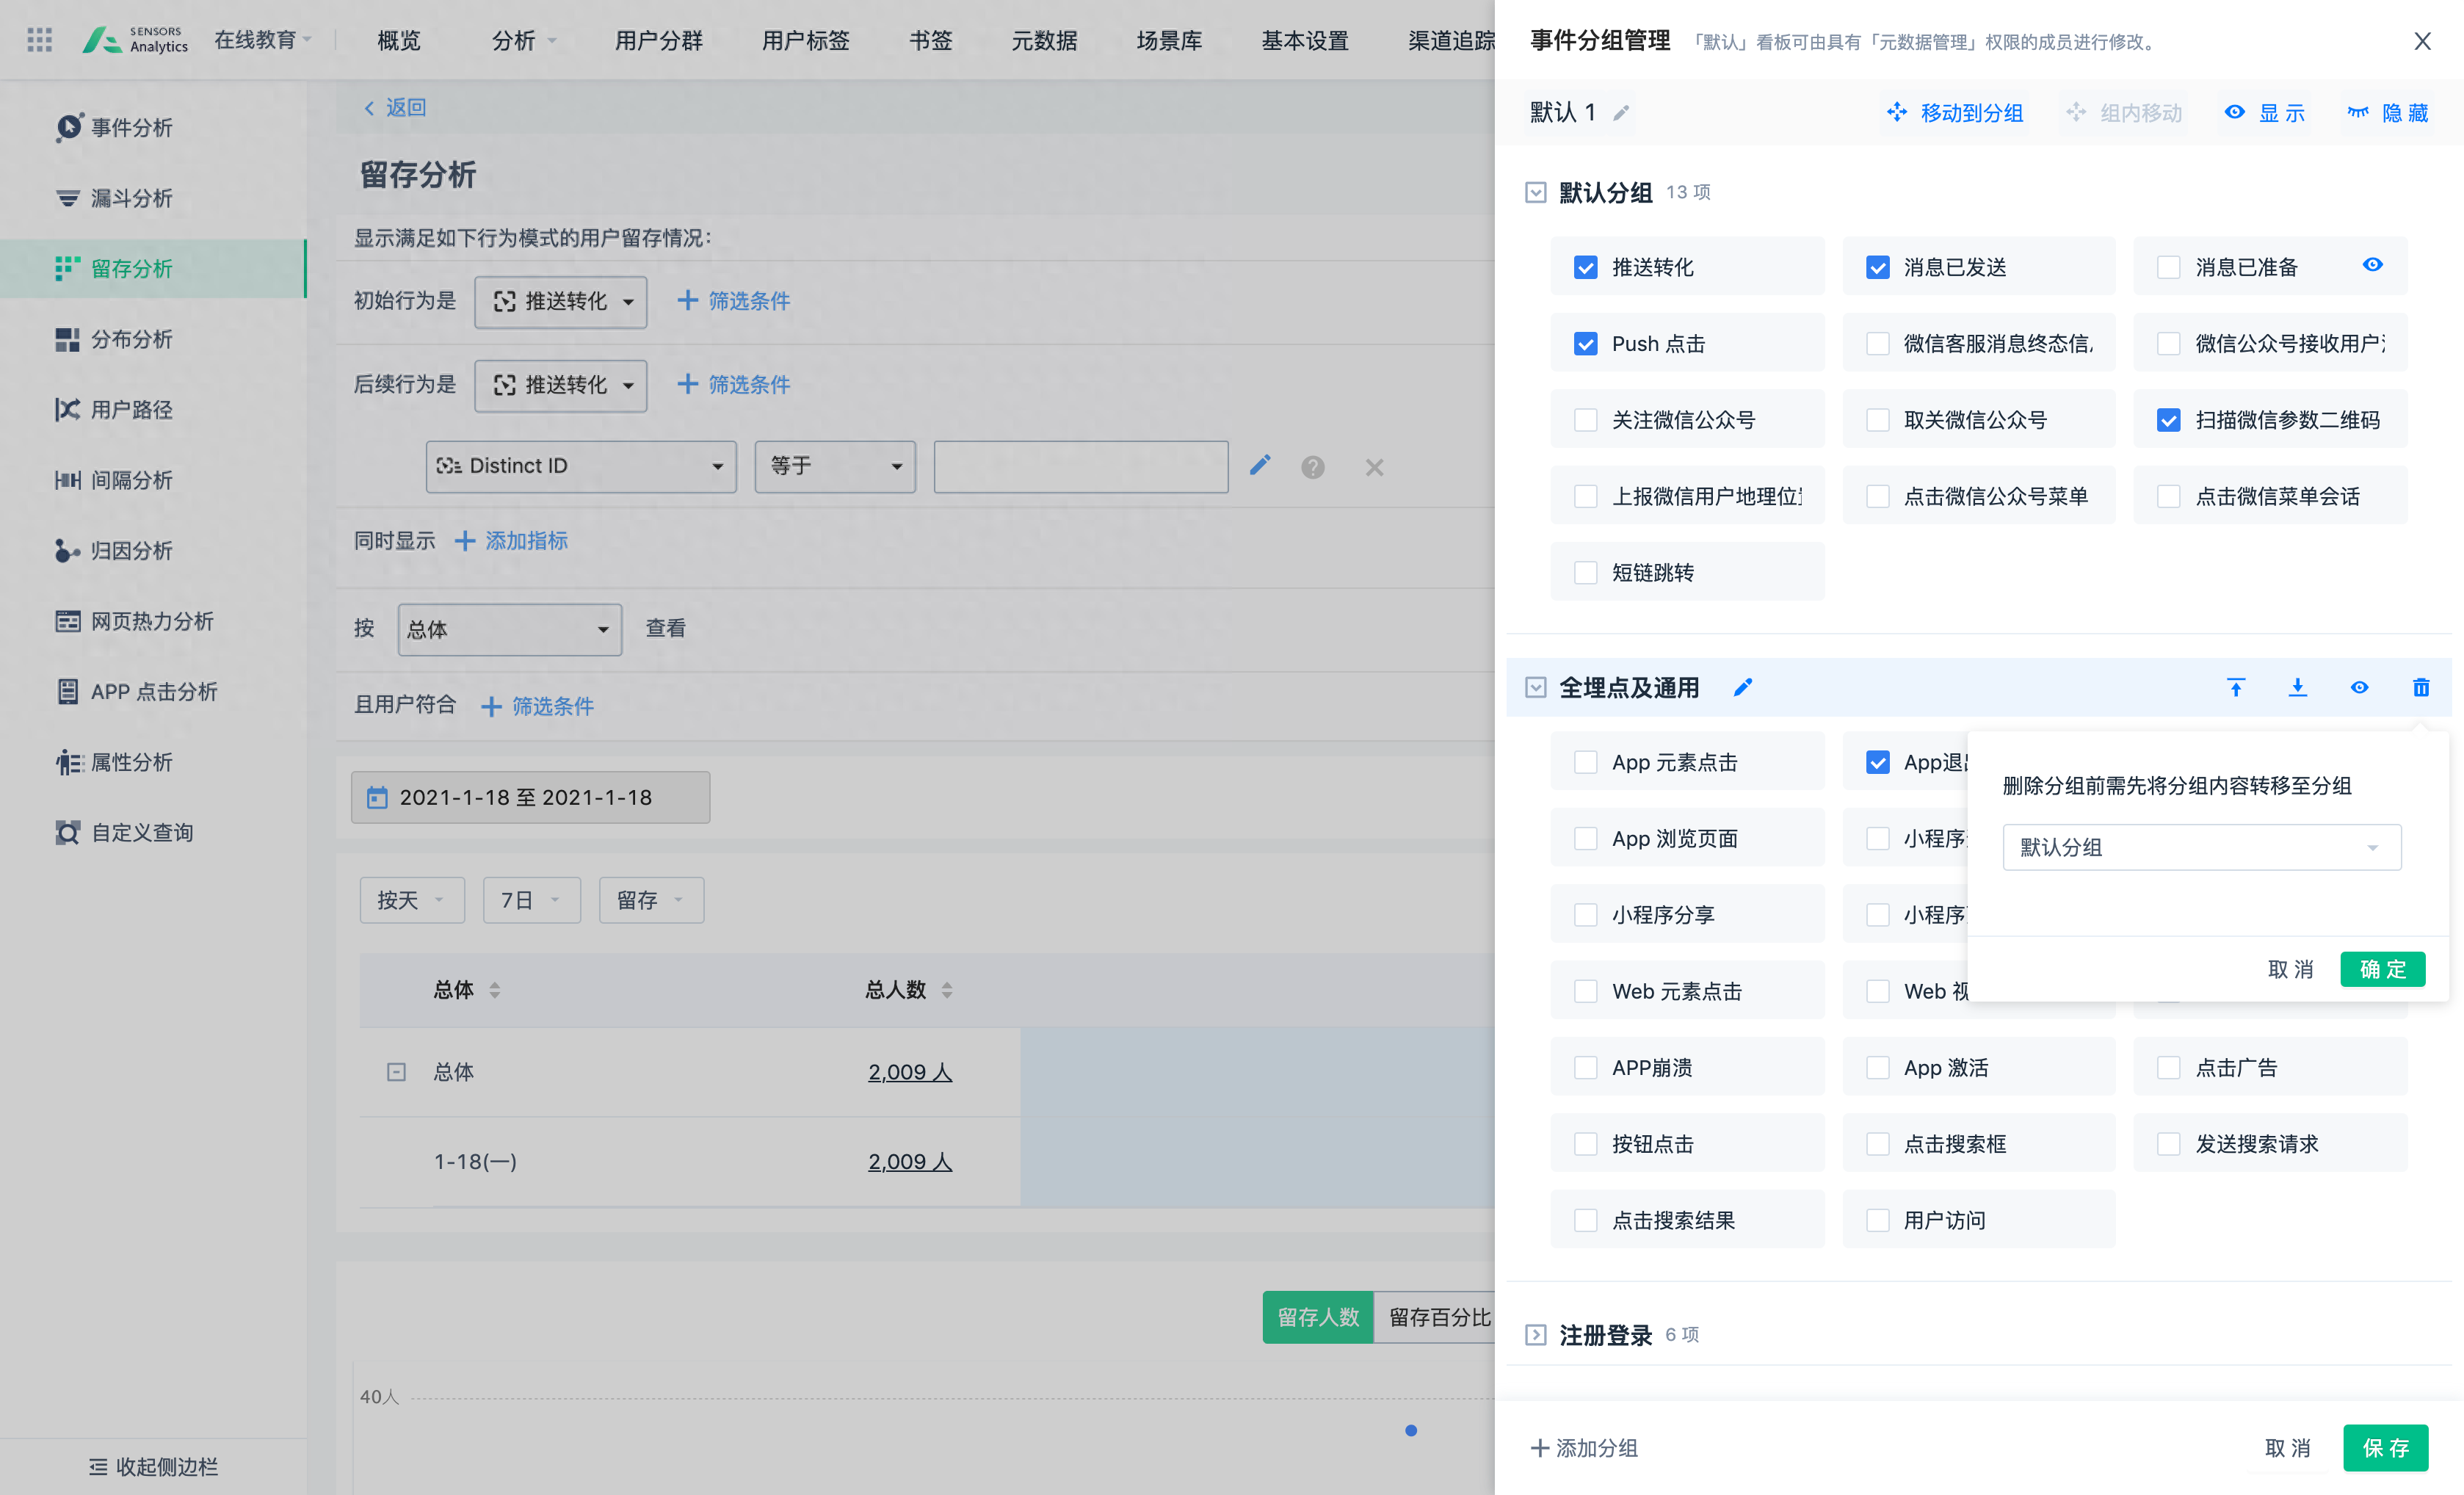
Task: Click edit pencil next to 默认 1
Action: point(1621,113)
